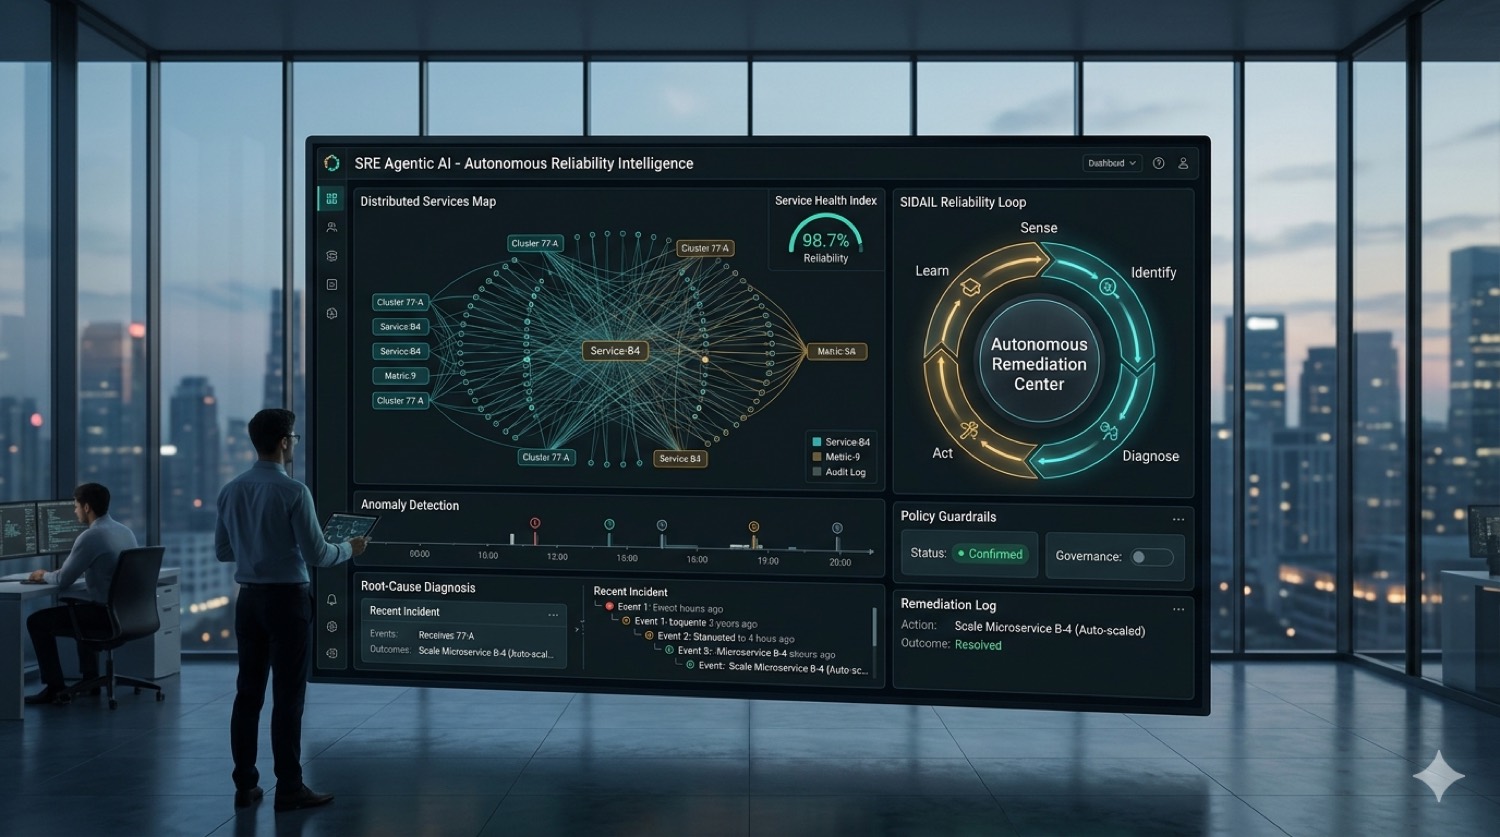The image size is (1500, 837).
Task: Click green icon beside Event 3 Microservice B-4
Action: [670, 650]
